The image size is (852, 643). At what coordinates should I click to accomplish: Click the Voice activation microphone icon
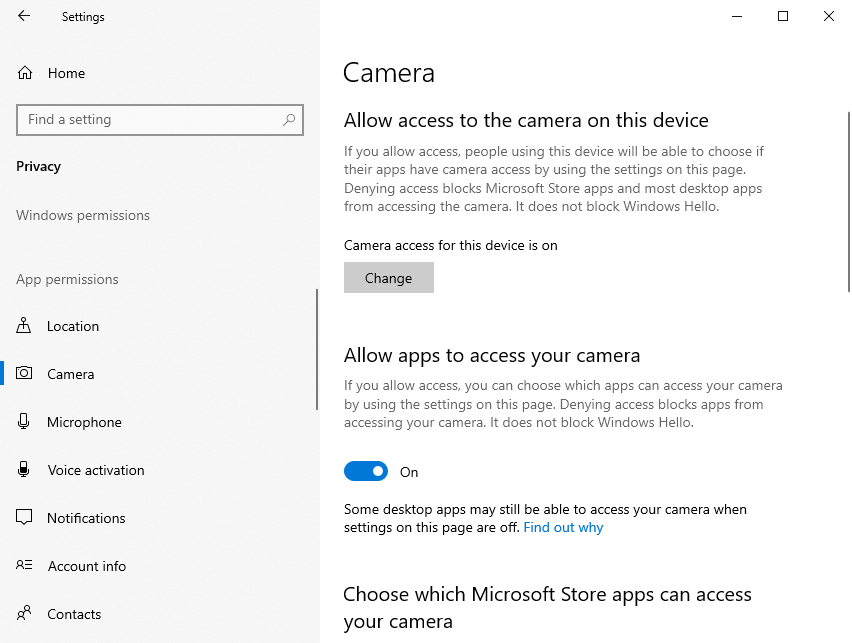[22, 470]
